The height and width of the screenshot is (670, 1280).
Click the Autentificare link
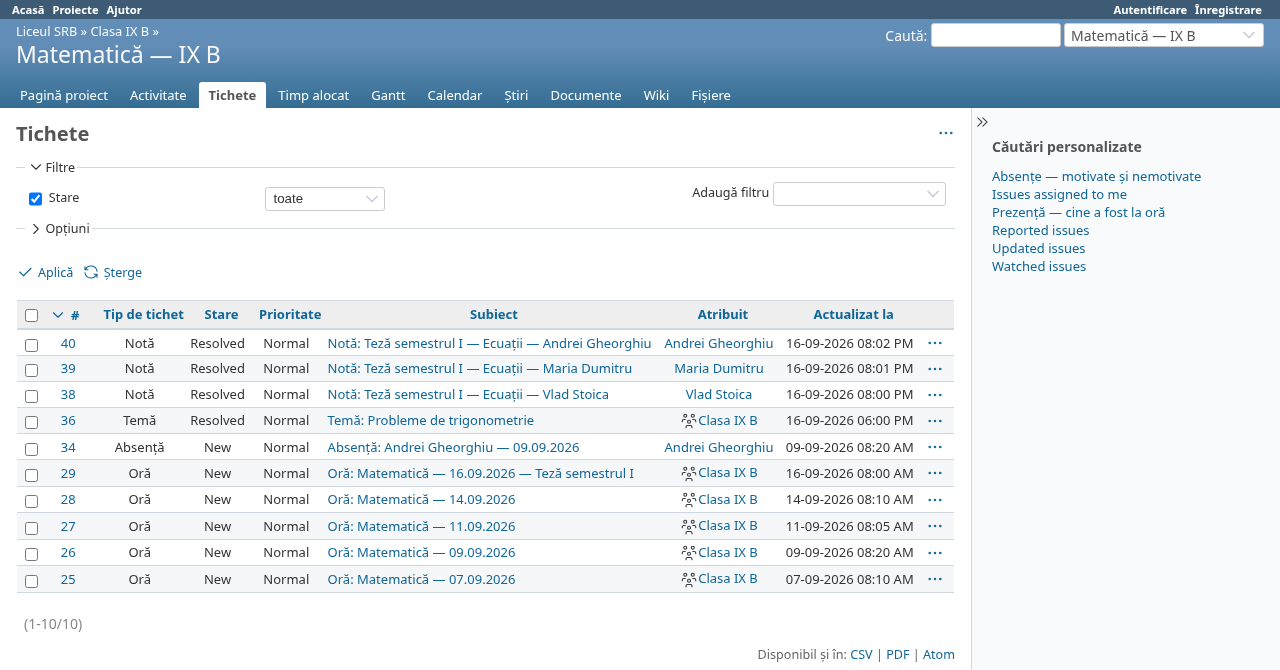point(1150,10)
